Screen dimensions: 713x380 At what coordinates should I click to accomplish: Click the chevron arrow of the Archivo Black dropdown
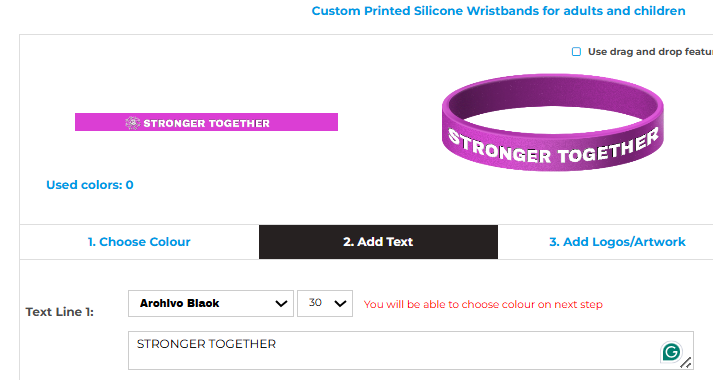click(x=281, y=304)
